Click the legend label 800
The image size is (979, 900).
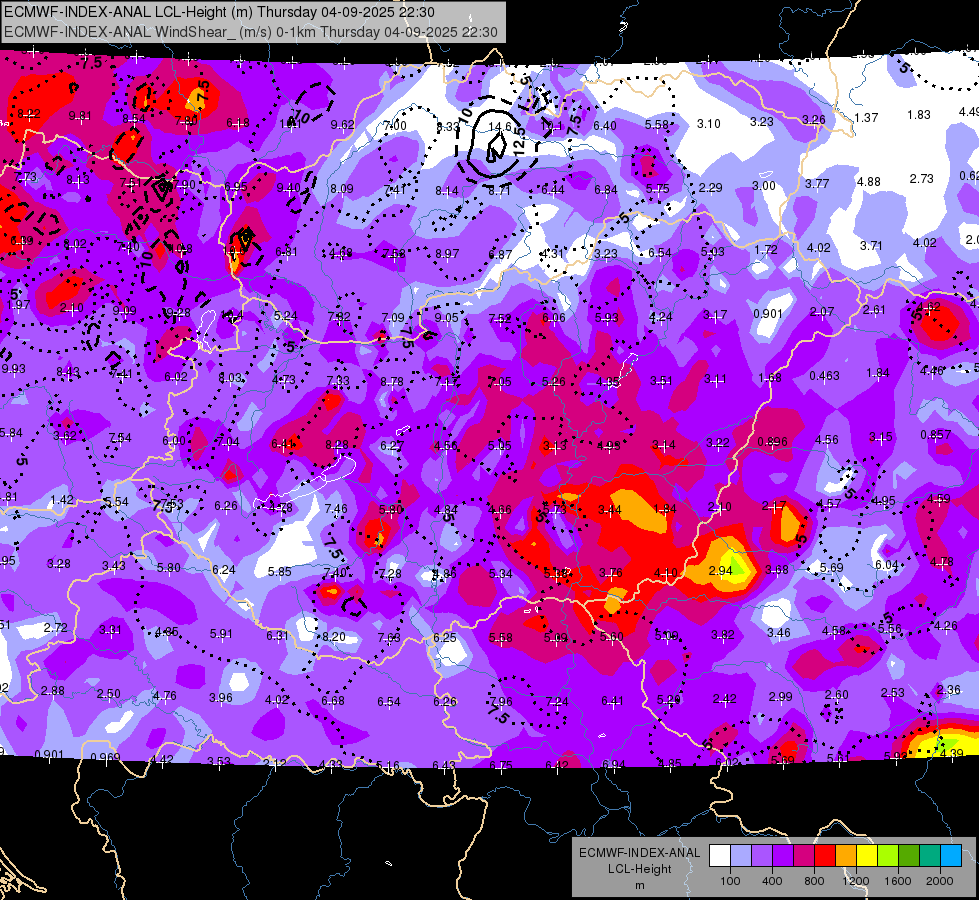pyautogui.click(x=814, y=881)
